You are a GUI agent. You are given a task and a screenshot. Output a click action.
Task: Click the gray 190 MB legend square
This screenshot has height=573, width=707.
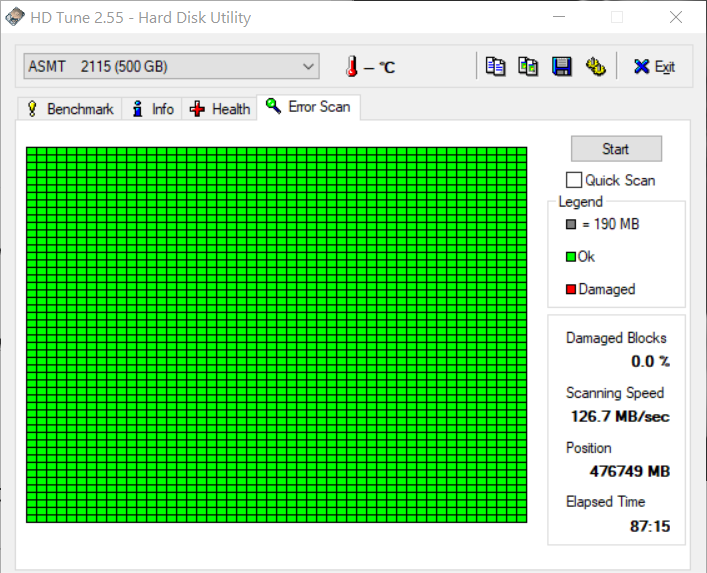pyautogui.click(x=571, y=225)
